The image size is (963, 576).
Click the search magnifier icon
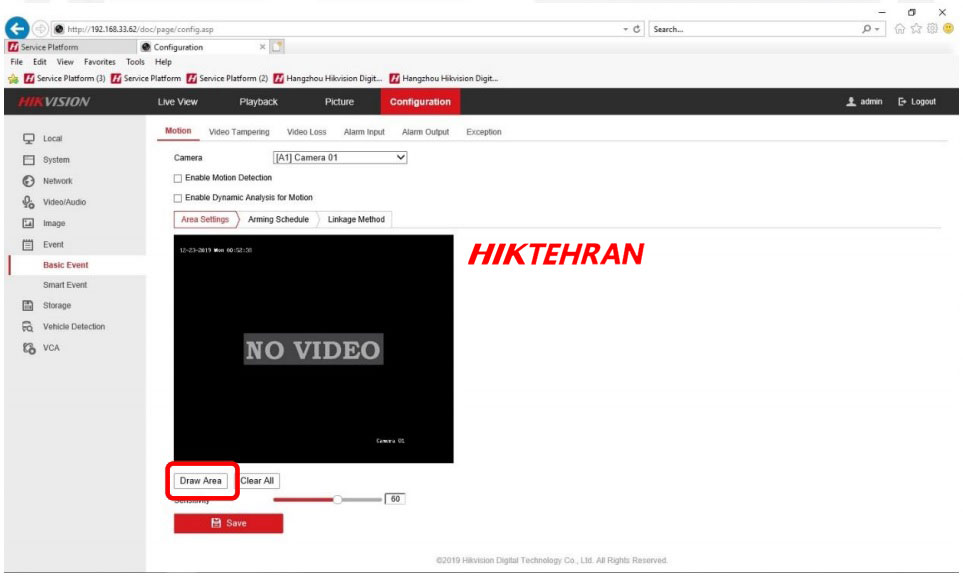866,29
